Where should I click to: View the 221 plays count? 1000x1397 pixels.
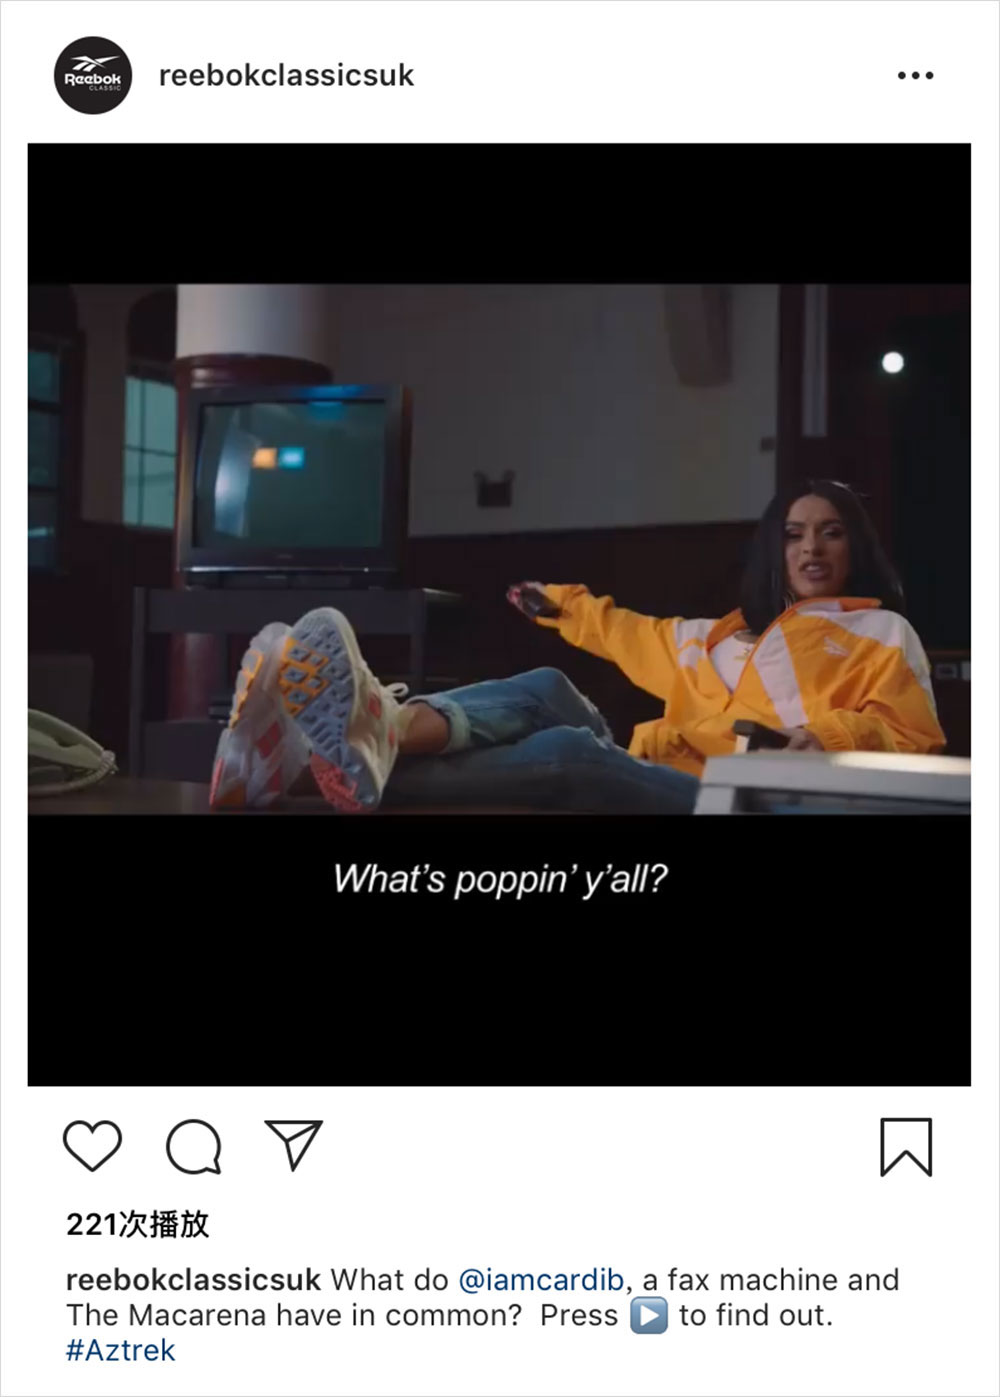coord(138,1224)
